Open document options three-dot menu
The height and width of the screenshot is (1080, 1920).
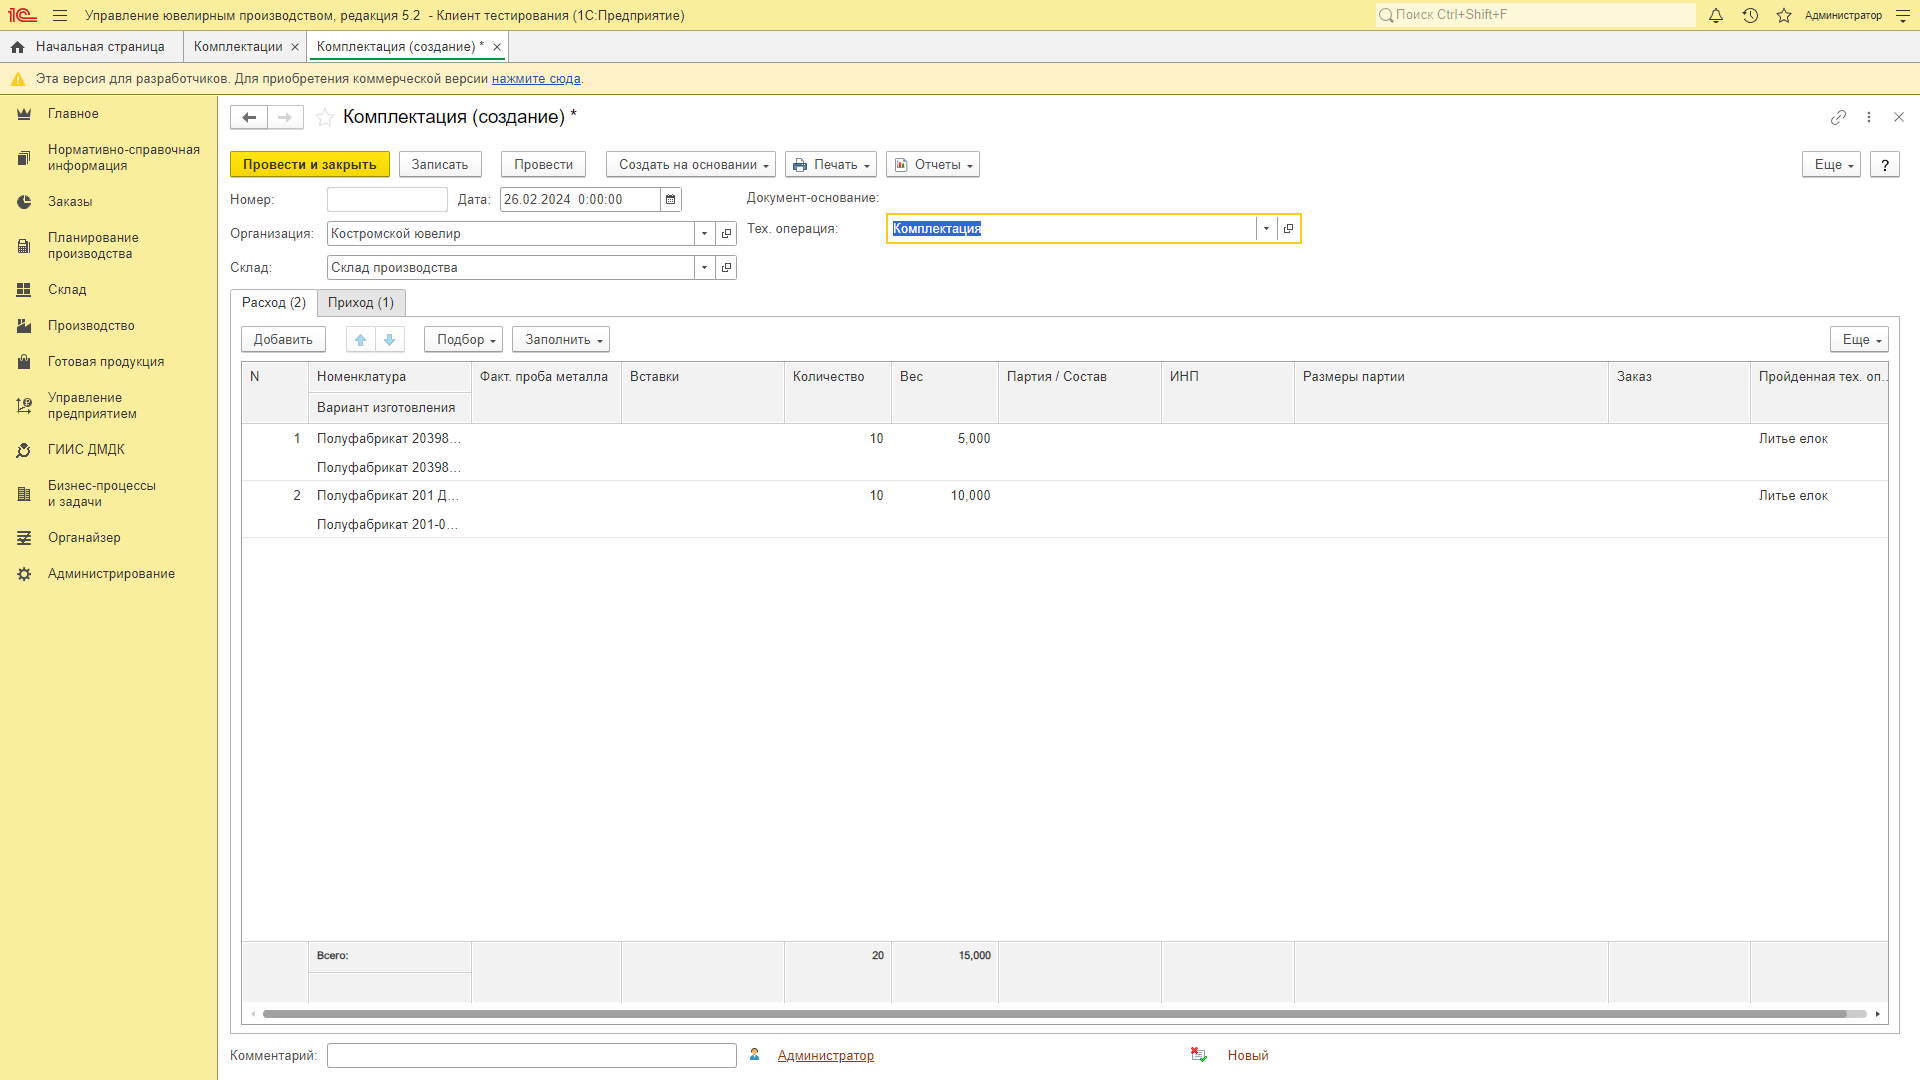pos(1869,117)
